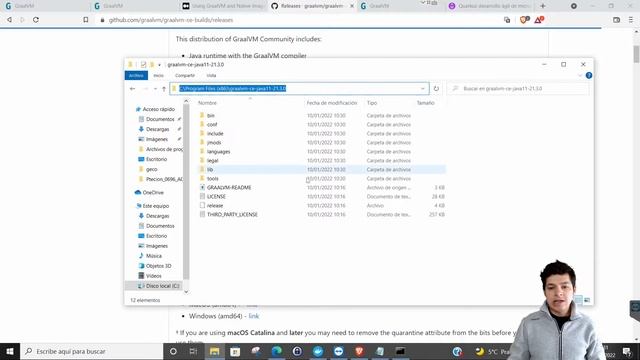The image size is (640, 360).
Task: Click navigation pane scrollbar down arrow
Action: pyautogui.click(x=186, y=292)
